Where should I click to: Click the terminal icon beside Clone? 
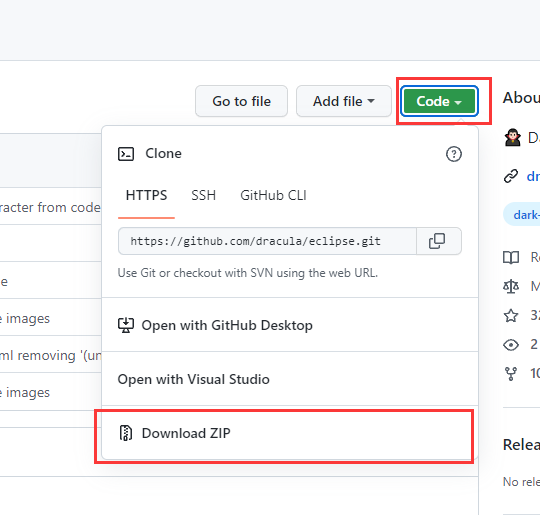[x=126, y=154]
